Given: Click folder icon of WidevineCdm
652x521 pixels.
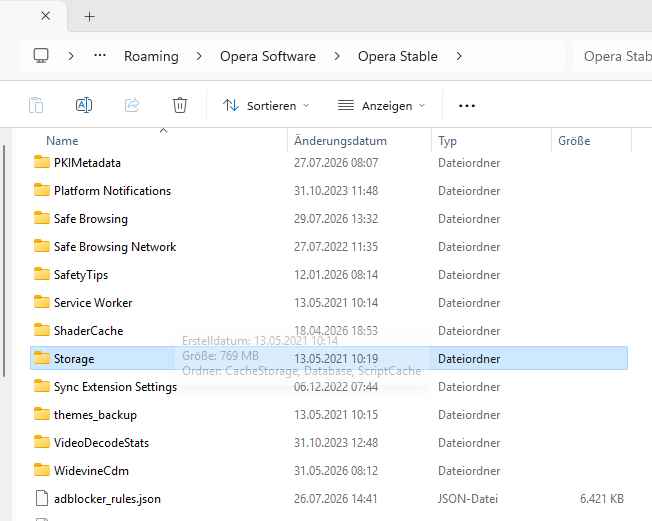Looking at the screenshot, I should point(42,470).
